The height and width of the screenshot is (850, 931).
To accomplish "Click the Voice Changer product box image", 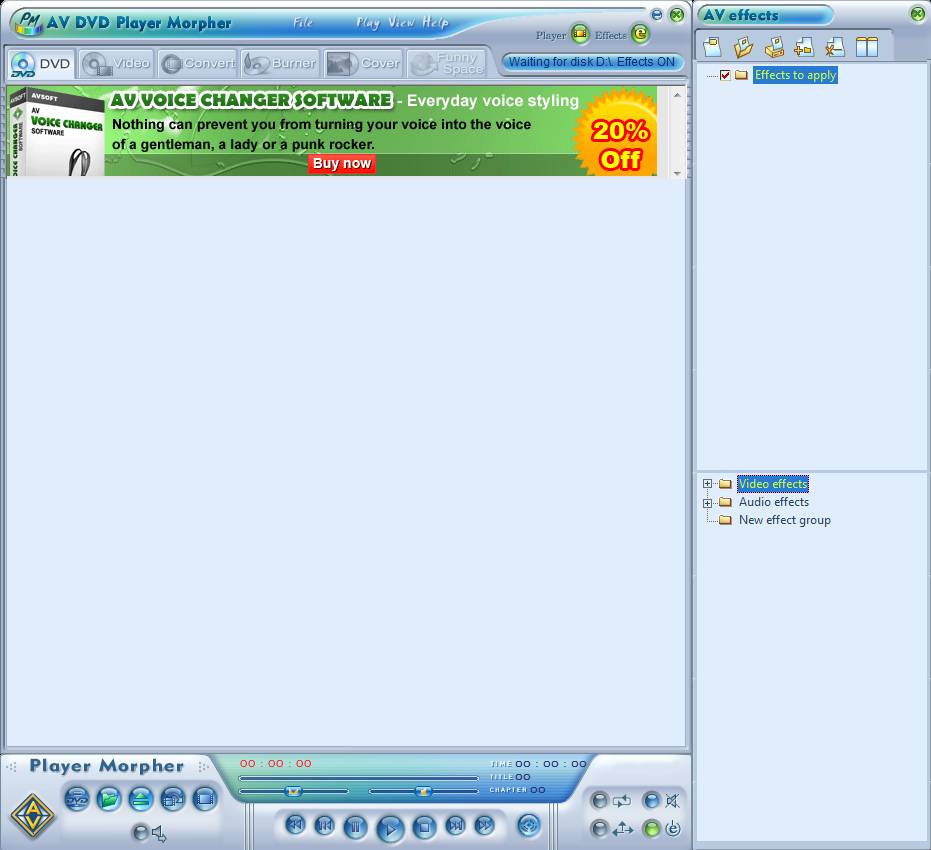I will point(56,132).
